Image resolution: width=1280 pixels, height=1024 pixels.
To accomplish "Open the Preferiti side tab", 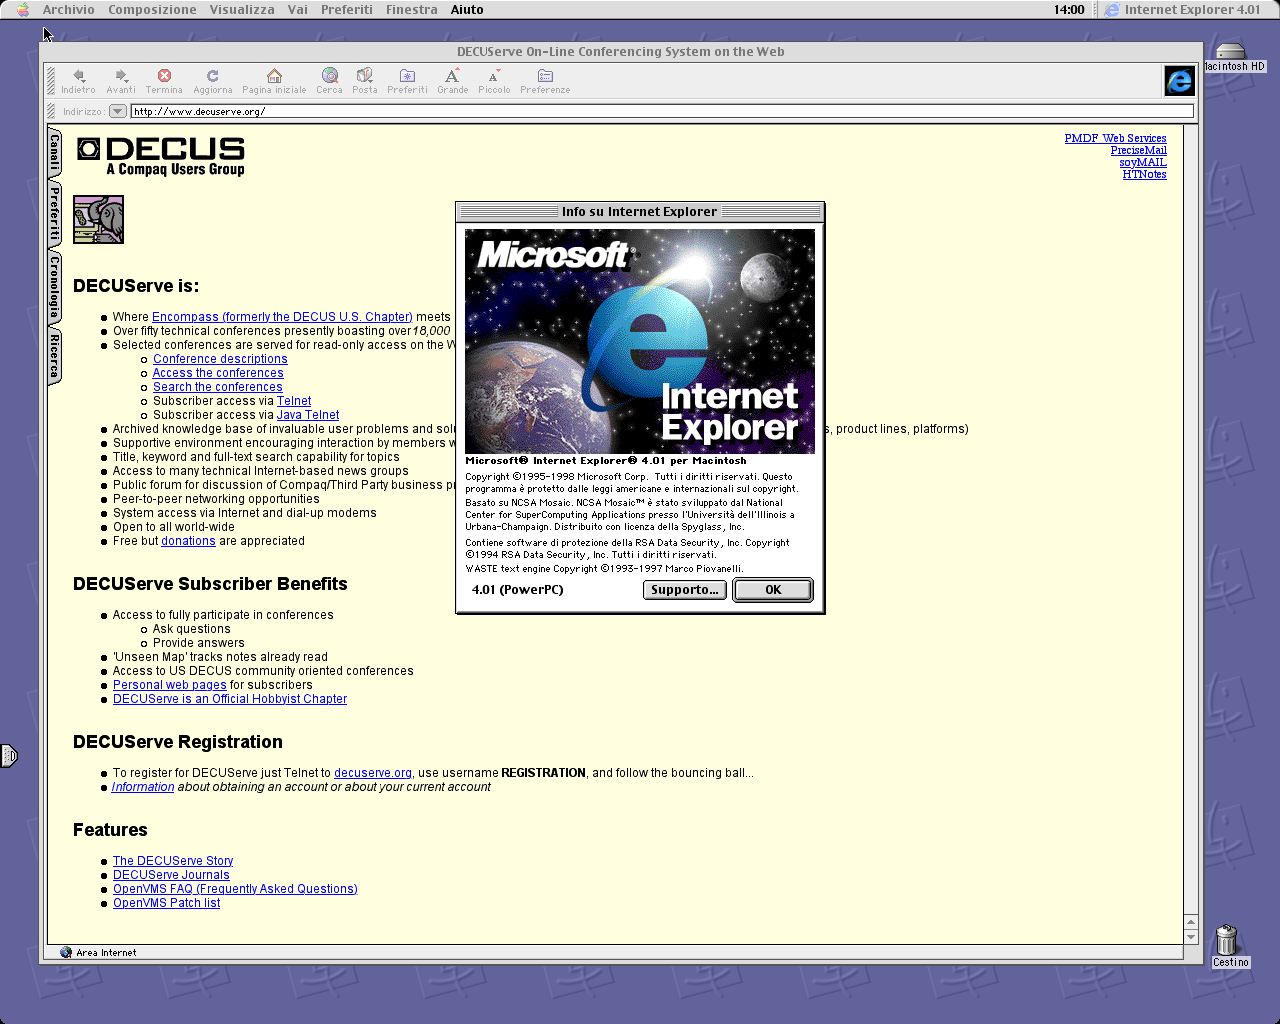I will [55, 214].
